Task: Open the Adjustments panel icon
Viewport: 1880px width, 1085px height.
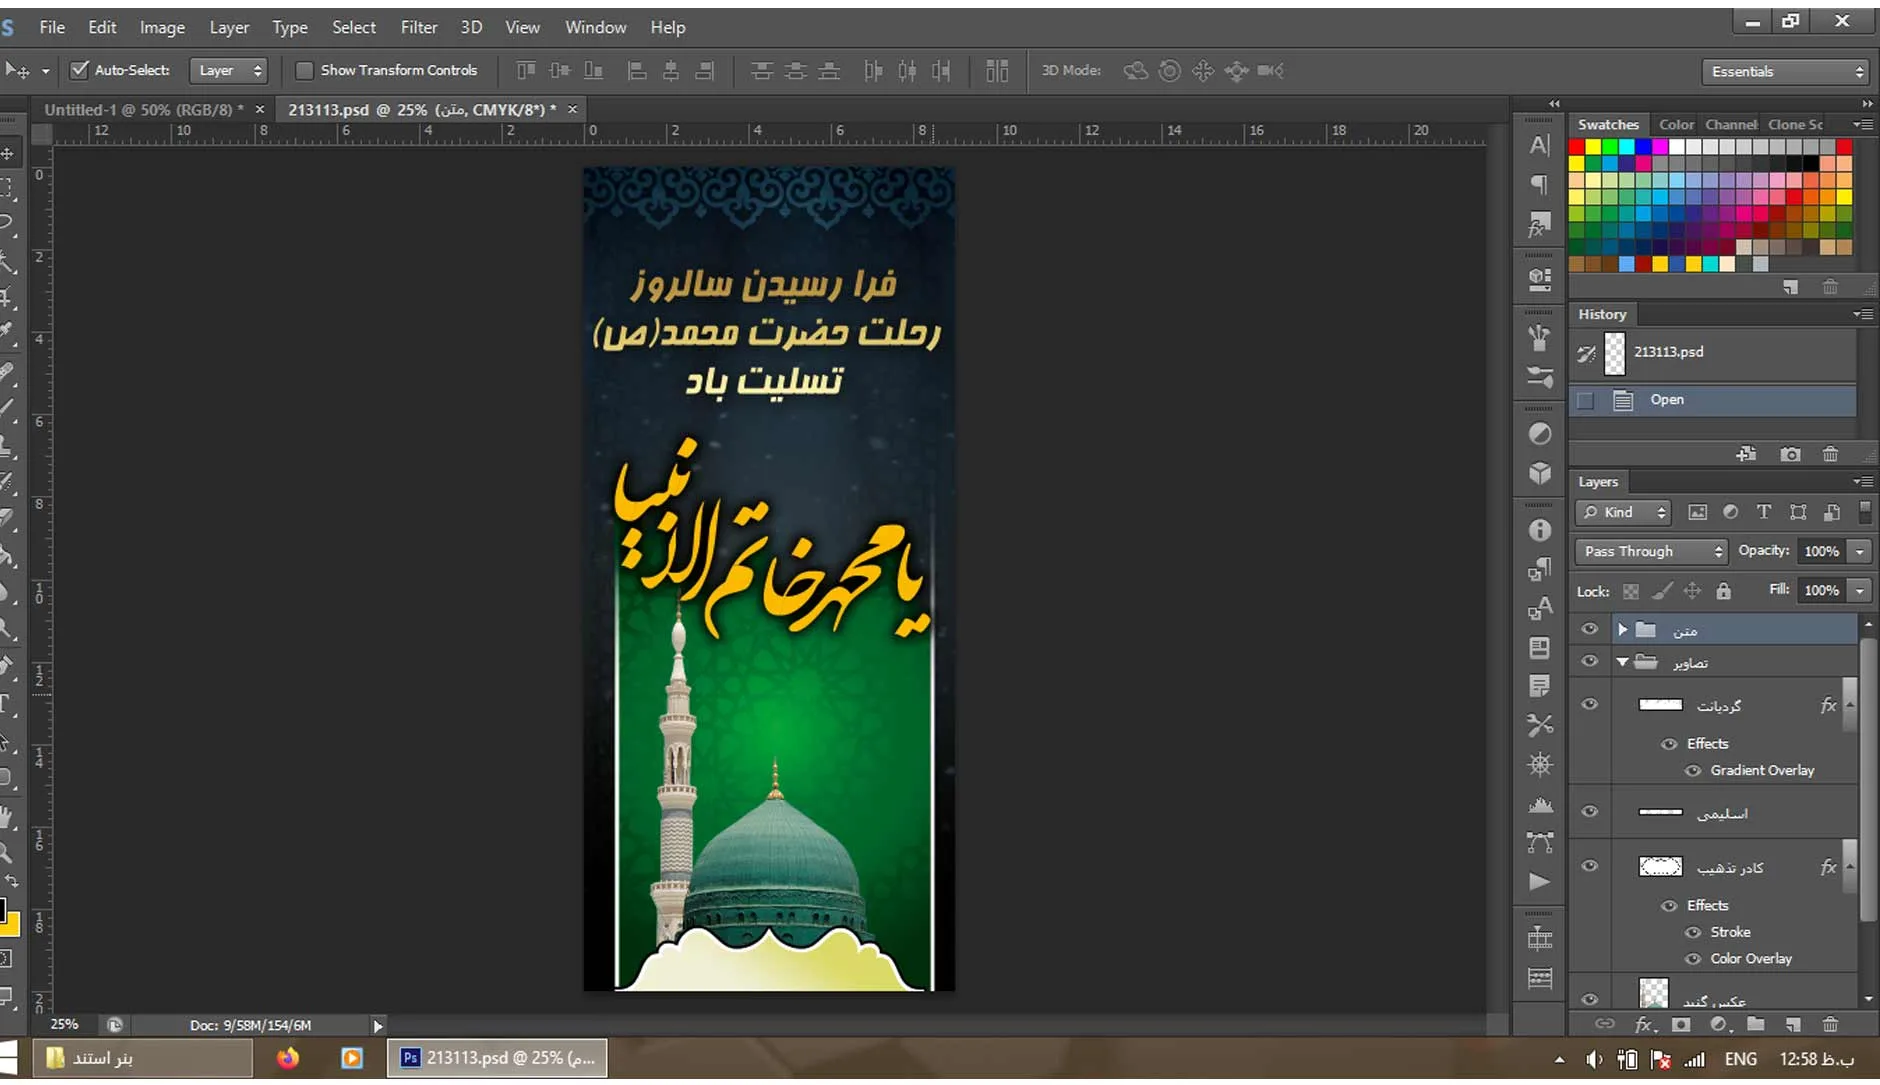Action: 1540,434
